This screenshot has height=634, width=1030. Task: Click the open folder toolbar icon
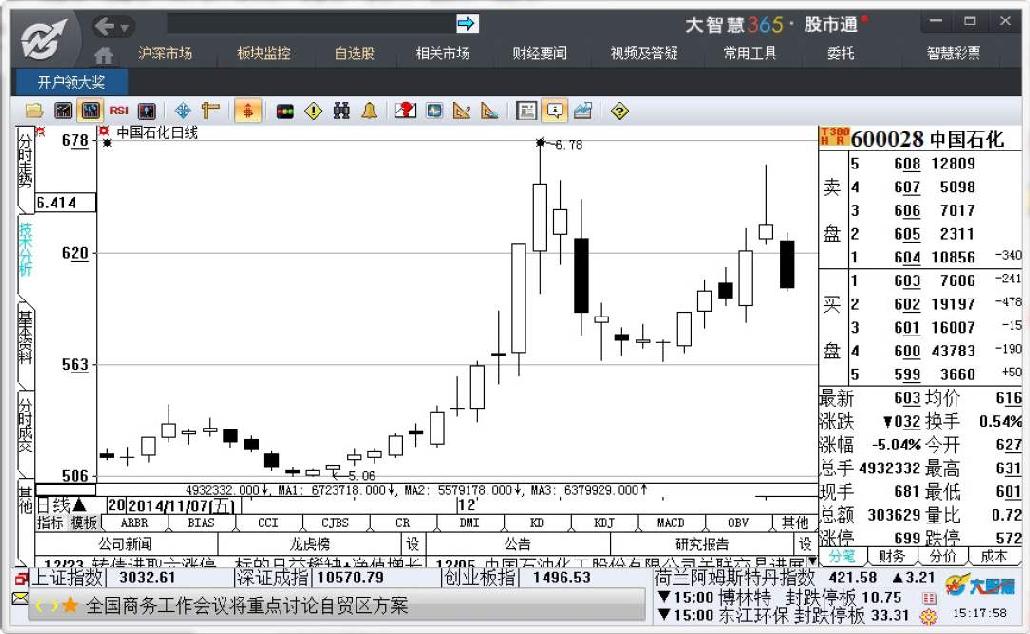(x=34, y=111)
